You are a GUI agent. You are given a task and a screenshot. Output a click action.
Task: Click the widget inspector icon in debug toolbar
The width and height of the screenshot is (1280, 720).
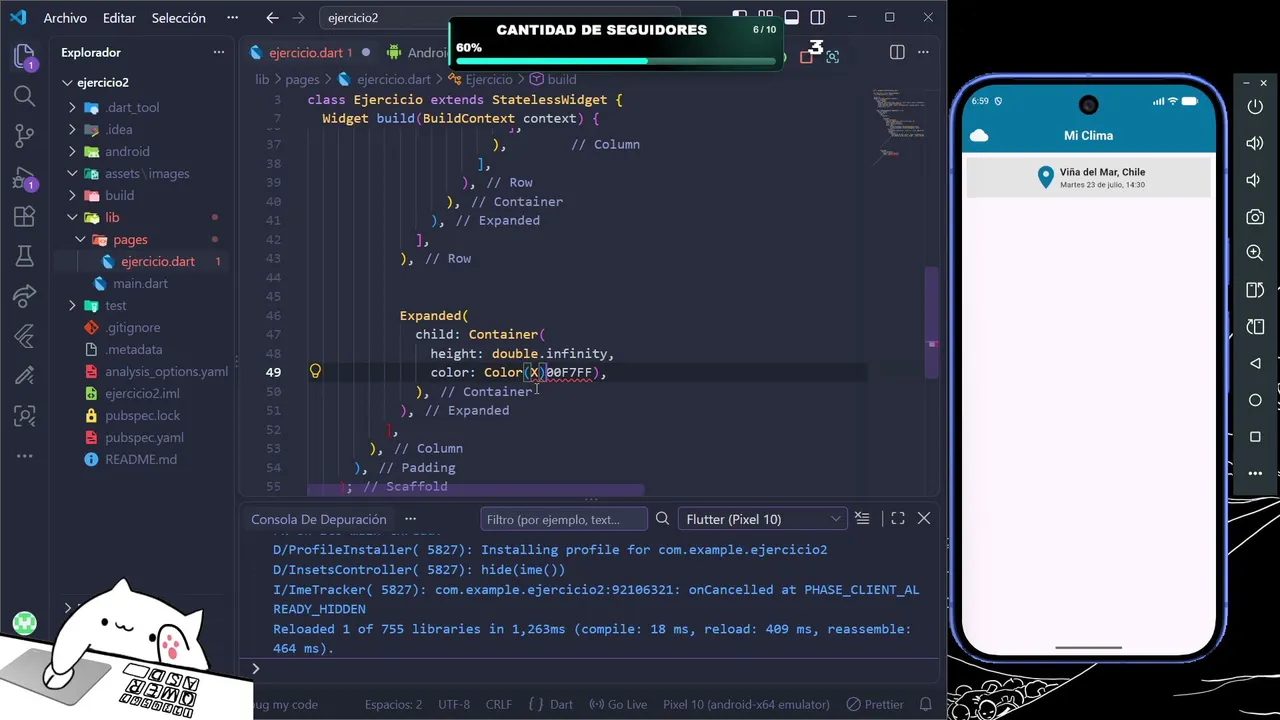pyautogui.click(x=832, y=56)
